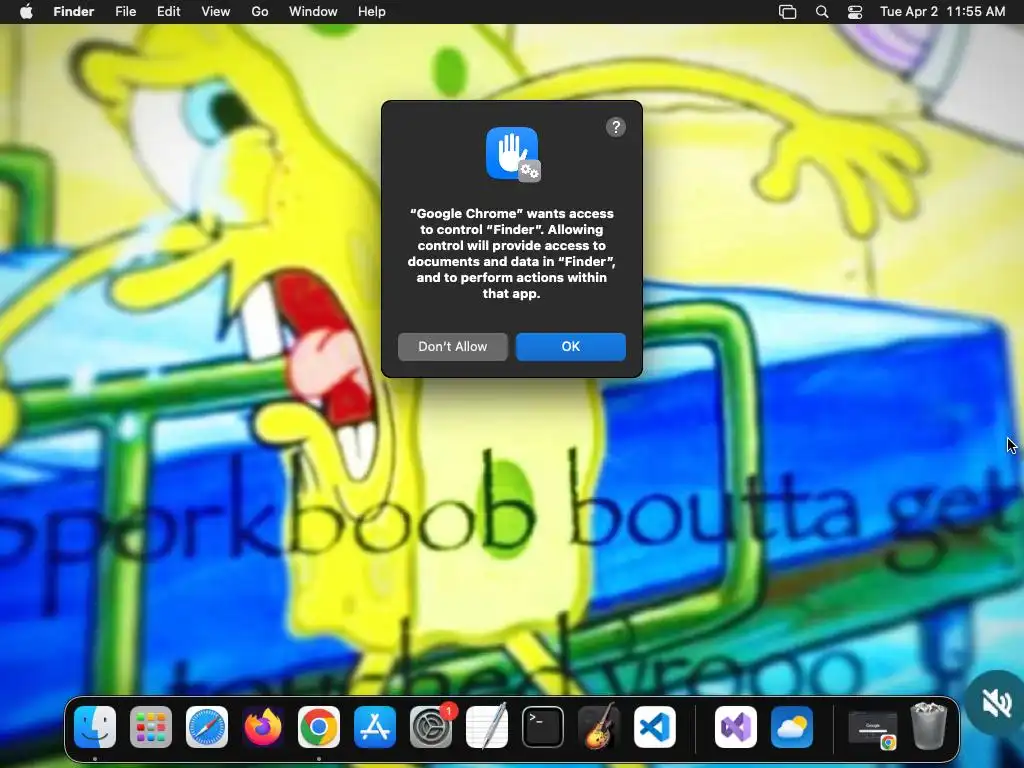Viewport: 1024px width, 768px height.
Task: Open Stage Manager icon in menu bar
Action: pyautogui.click(x=788, y=12)
